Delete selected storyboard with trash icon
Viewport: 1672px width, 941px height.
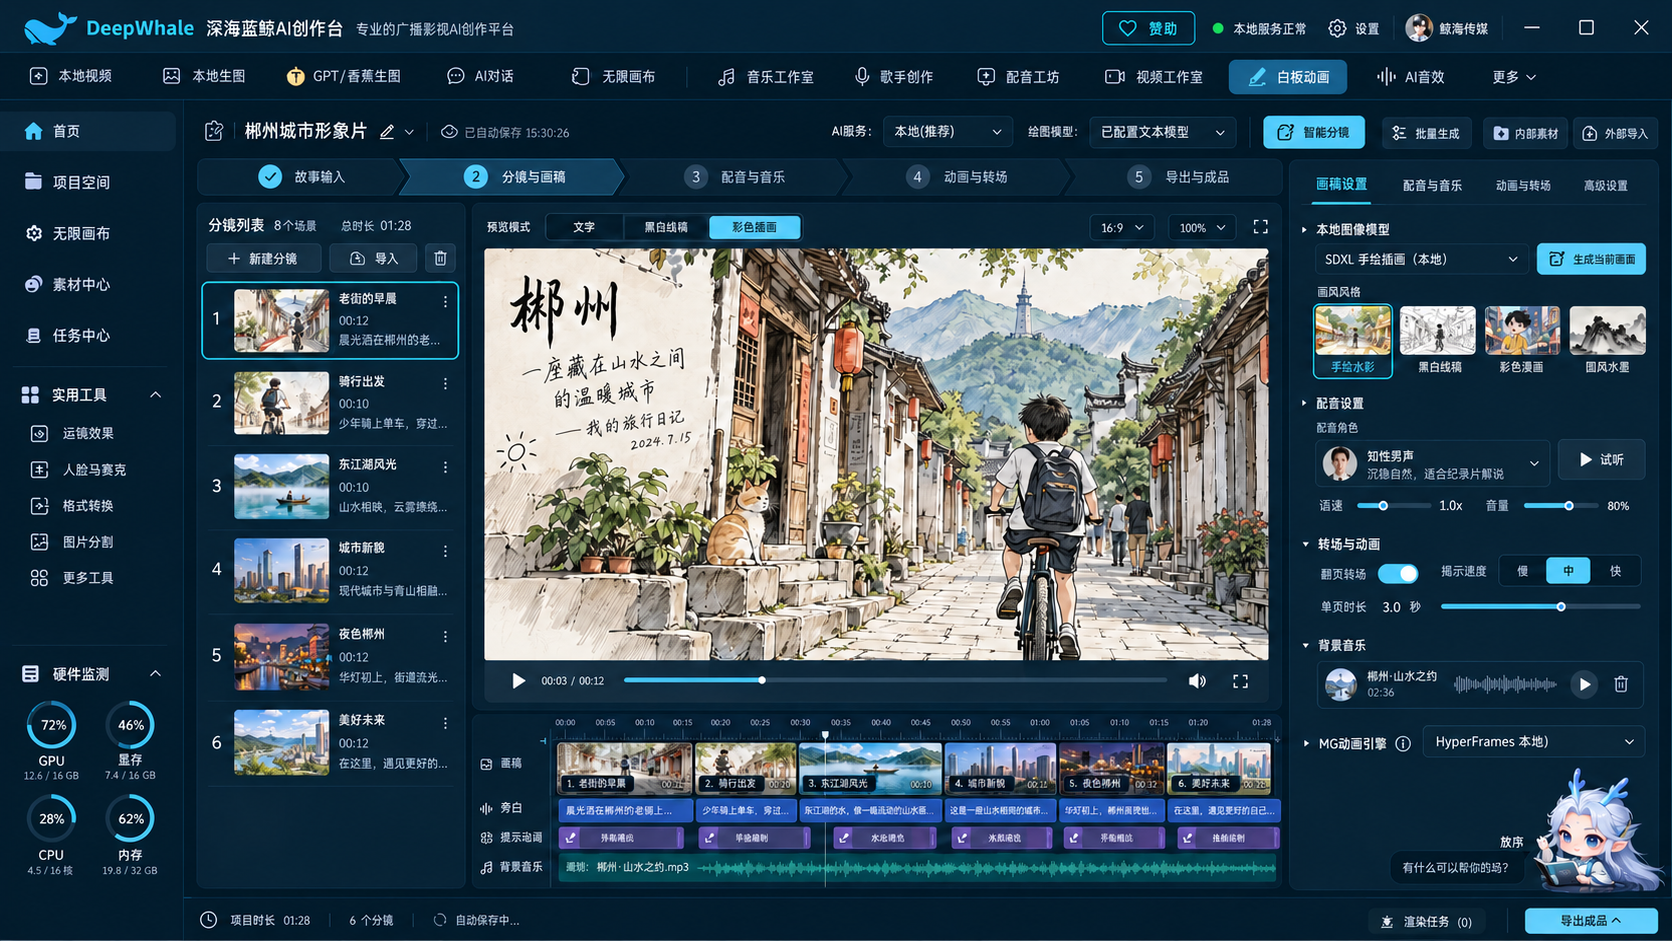coord(440,258)
